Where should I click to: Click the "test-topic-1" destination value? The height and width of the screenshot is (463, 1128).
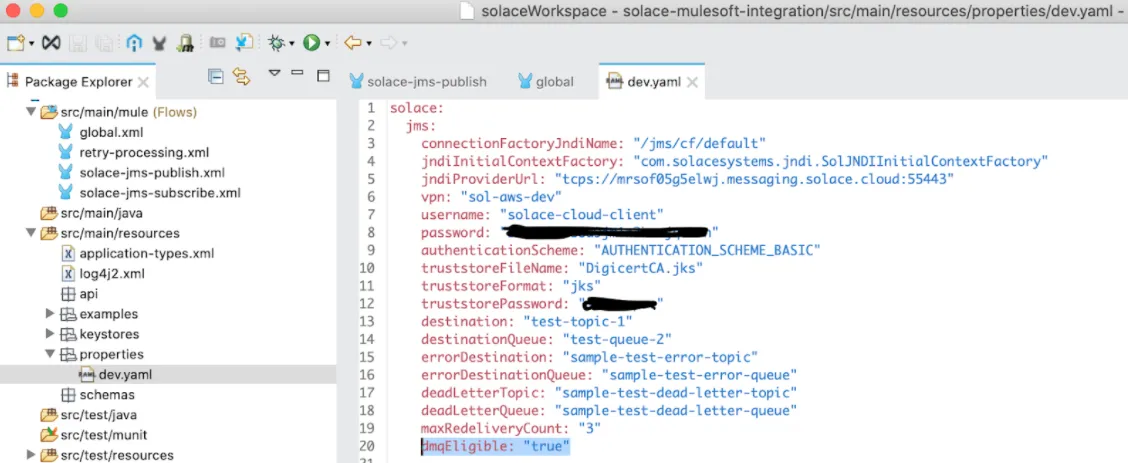578,321
